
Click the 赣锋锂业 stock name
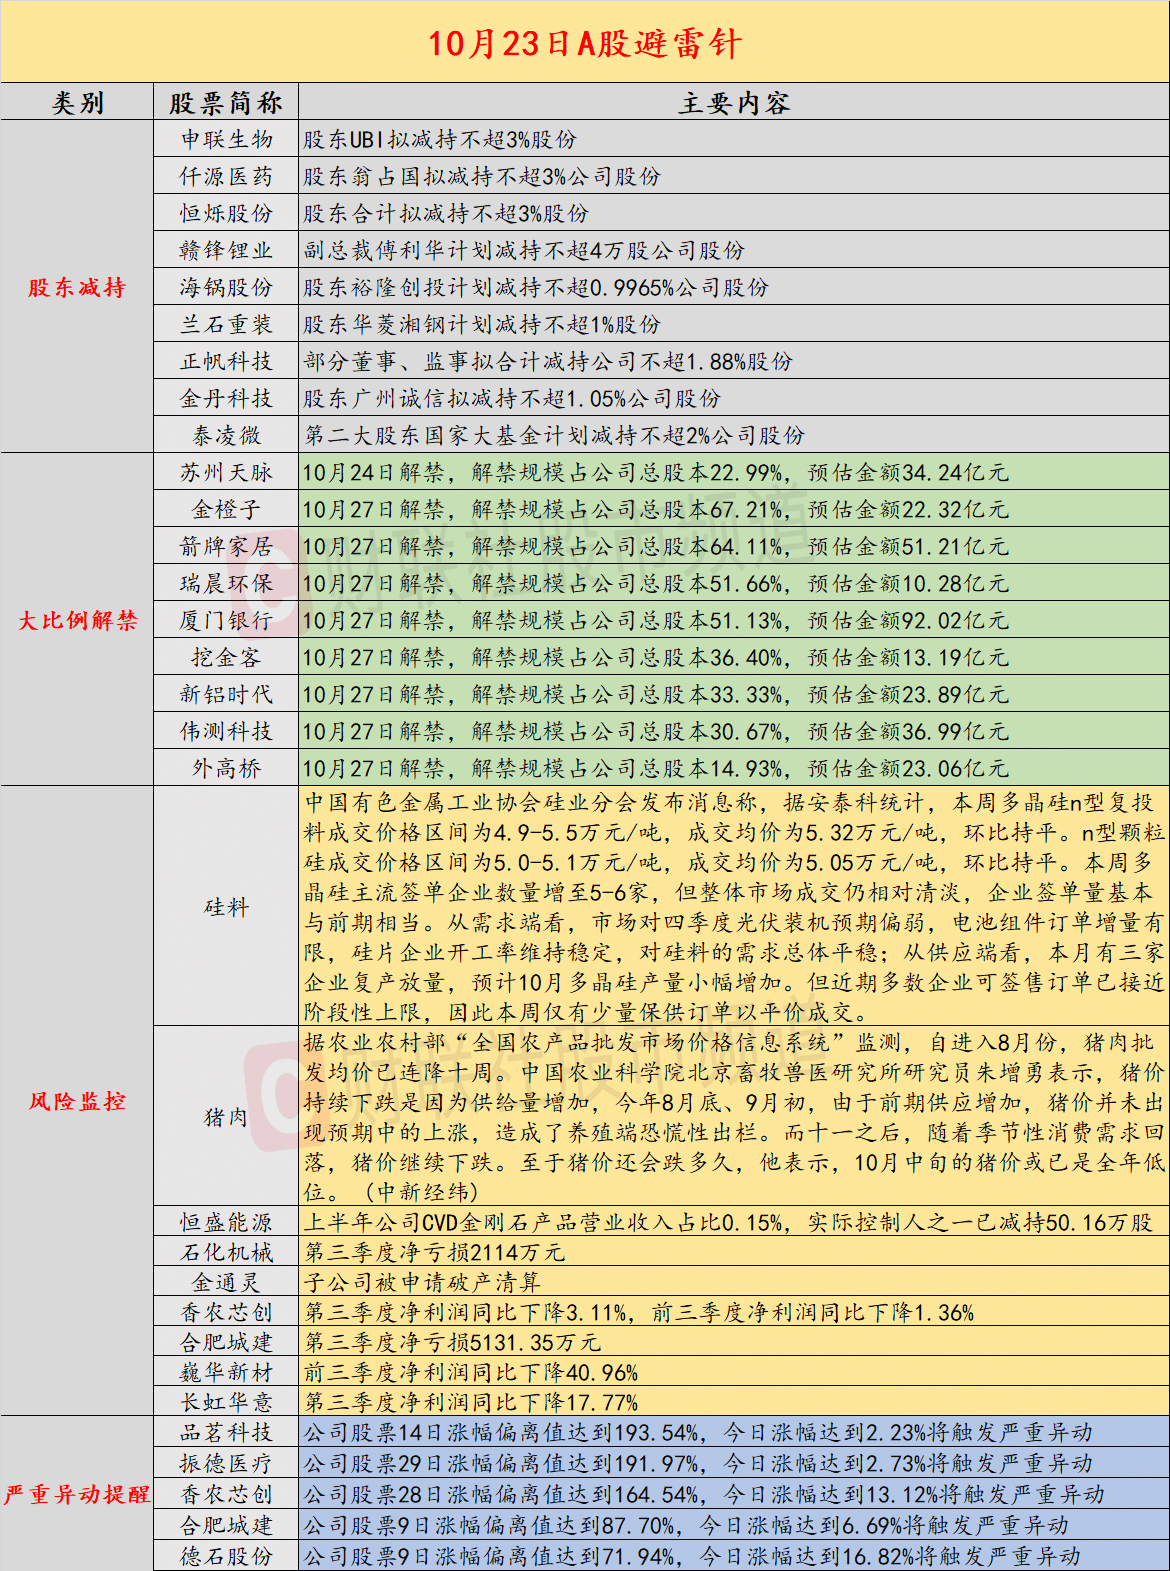point(226,251)
